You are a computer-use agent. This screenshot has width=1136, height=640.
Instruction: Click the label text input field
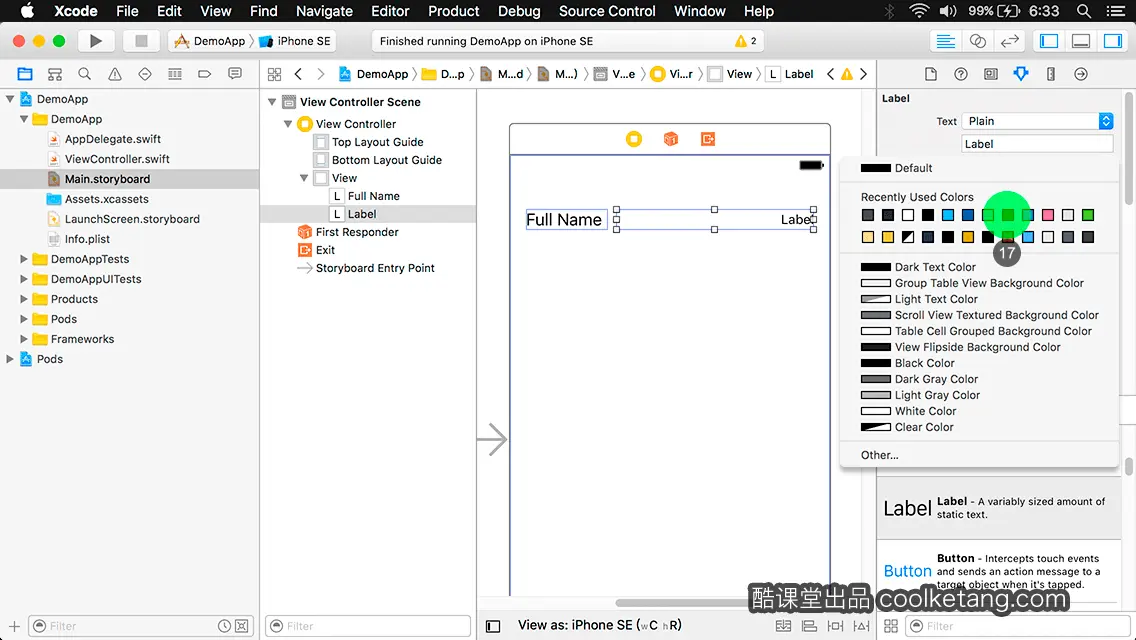[1037, 144]
